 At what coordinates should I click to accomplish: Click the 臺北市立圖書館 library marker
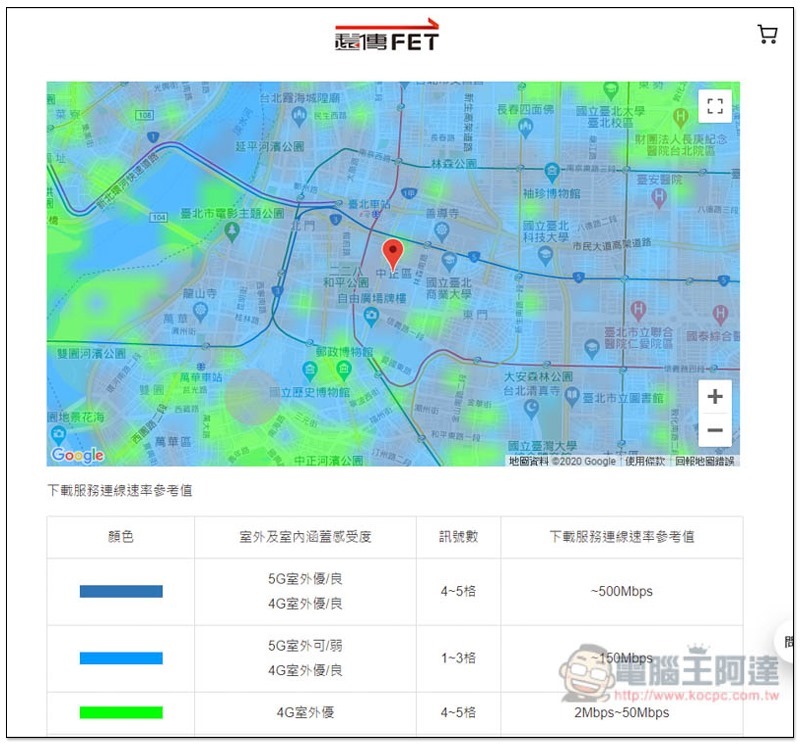click(x=572, y=396)
